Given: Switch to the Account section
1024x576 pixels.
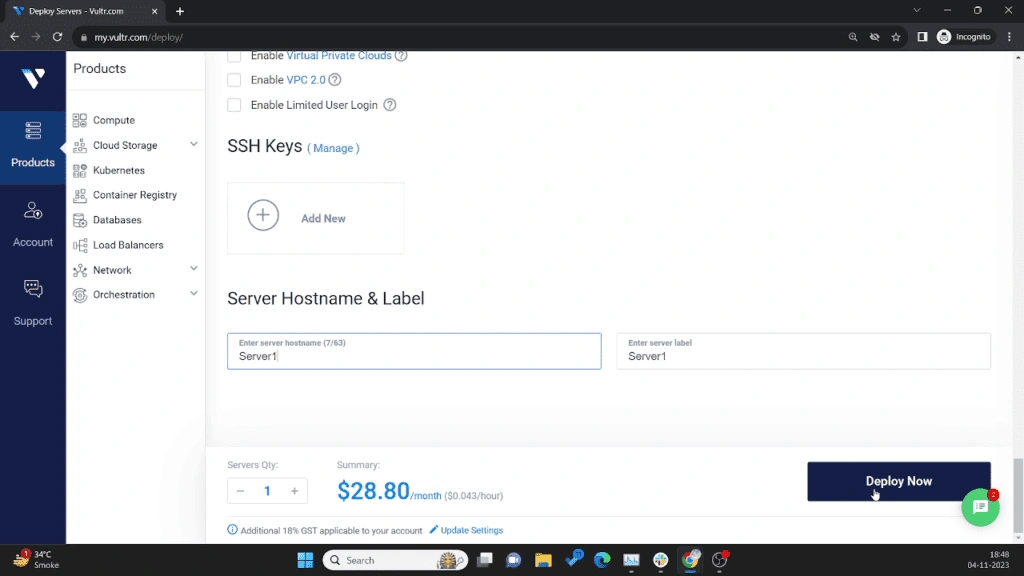Looking at the screenshot, I should click(x=32, y=222).
